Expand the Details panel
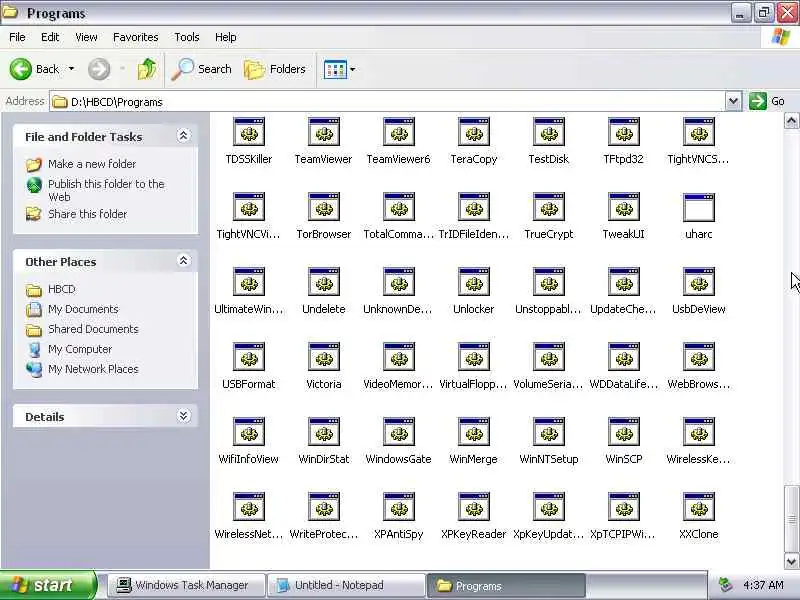The image size is (800, 600). pyautogui.click(x=183, y=416)
